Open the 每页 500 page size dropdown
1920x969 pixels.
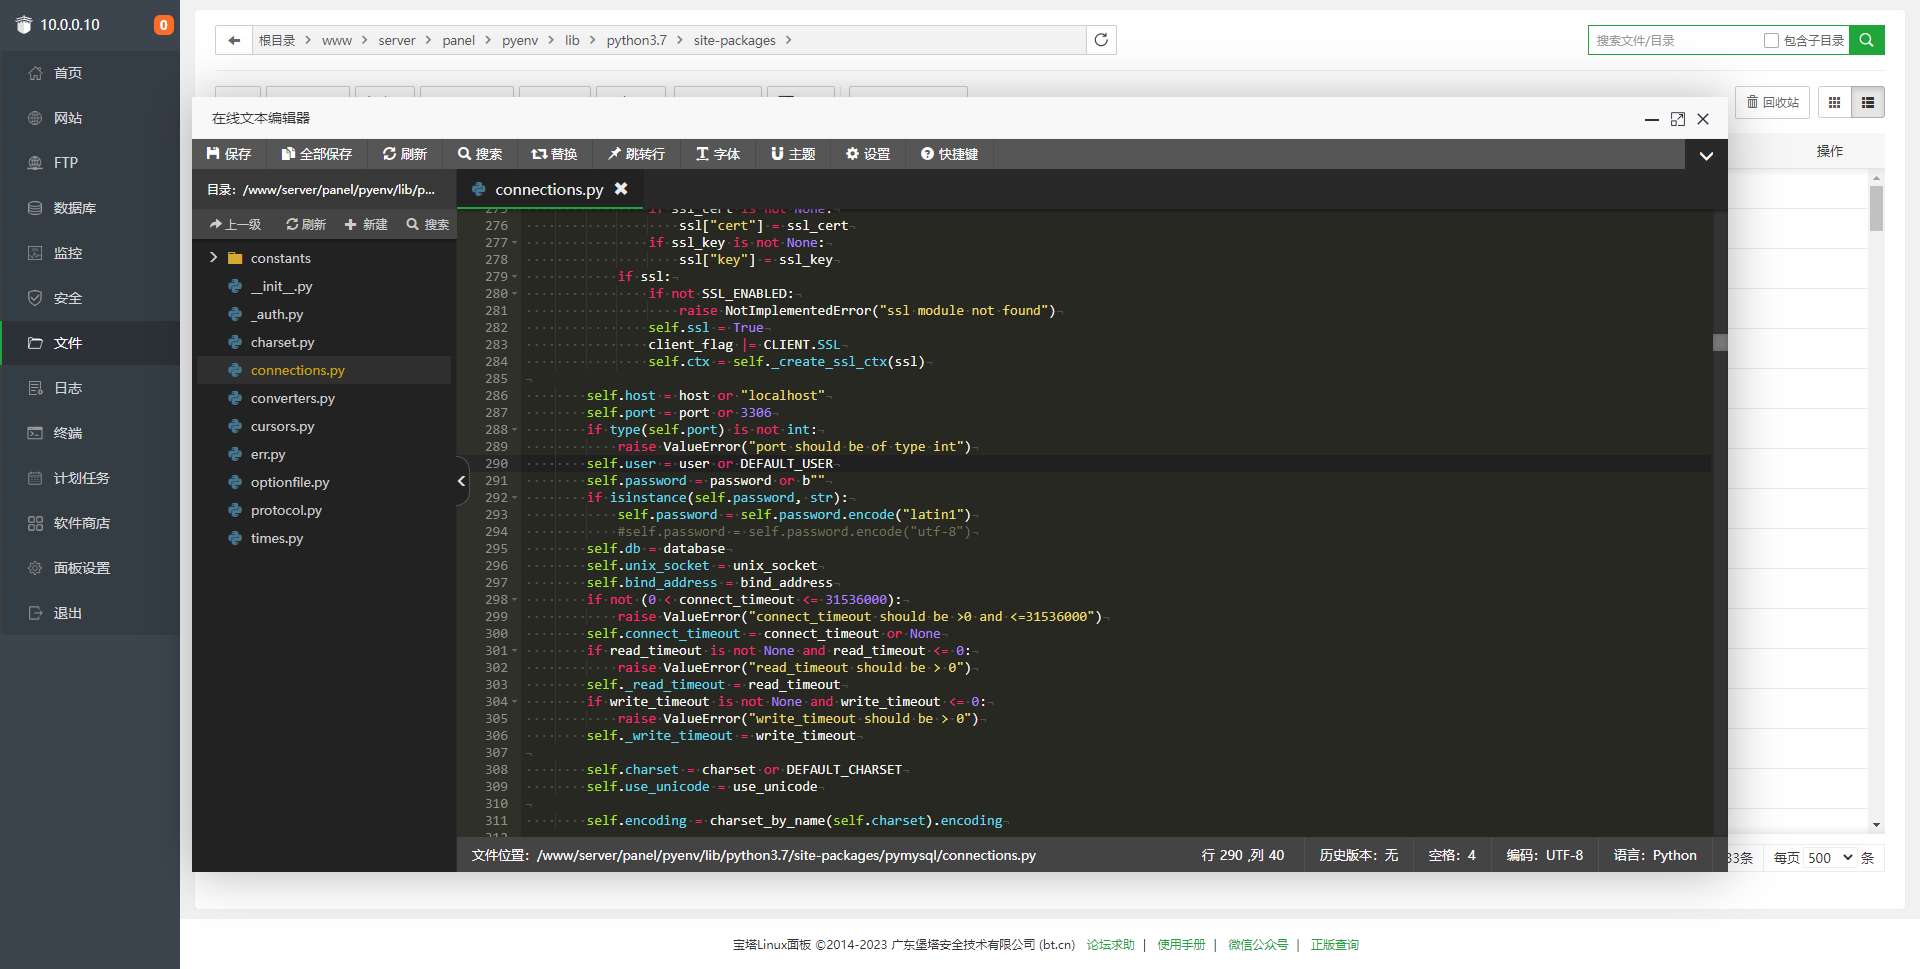tap(1829, 858)
